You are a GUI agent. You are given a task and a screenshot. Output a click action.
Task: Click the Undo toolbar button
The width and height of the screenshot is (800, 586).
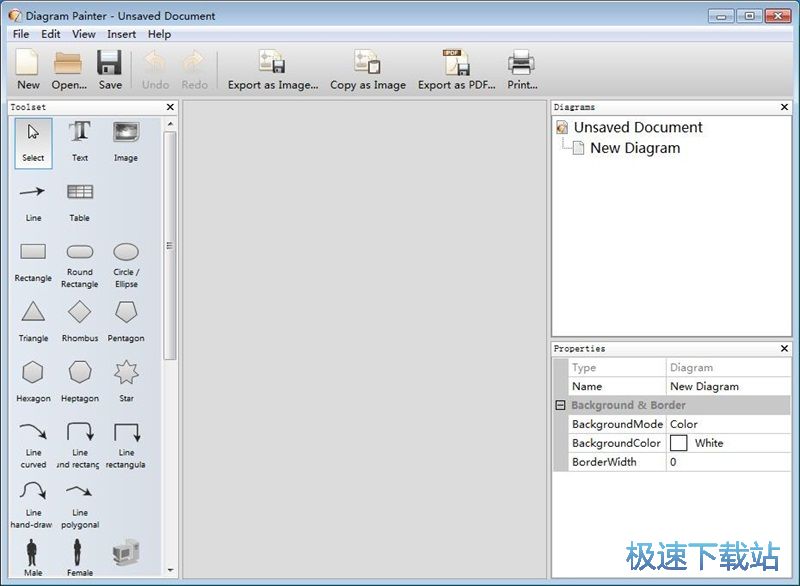(x=155, y=70)
